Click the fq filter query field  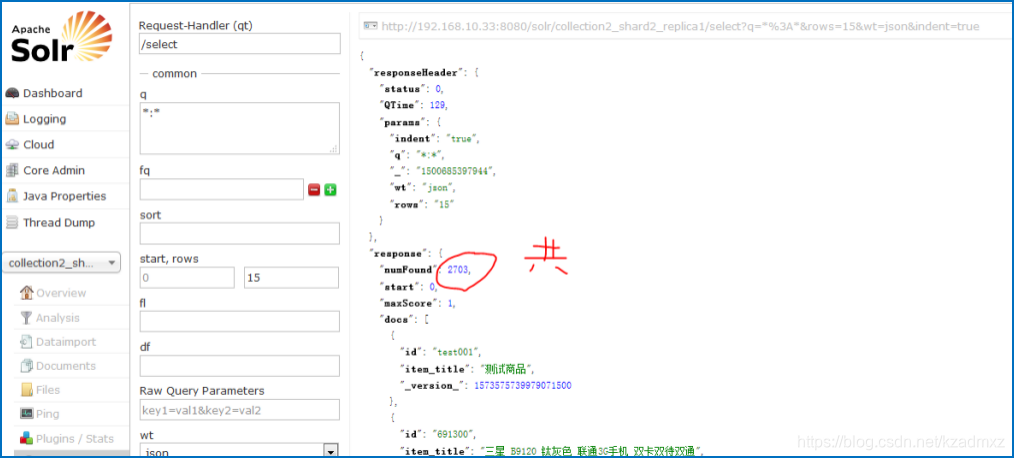click(221, 190)
